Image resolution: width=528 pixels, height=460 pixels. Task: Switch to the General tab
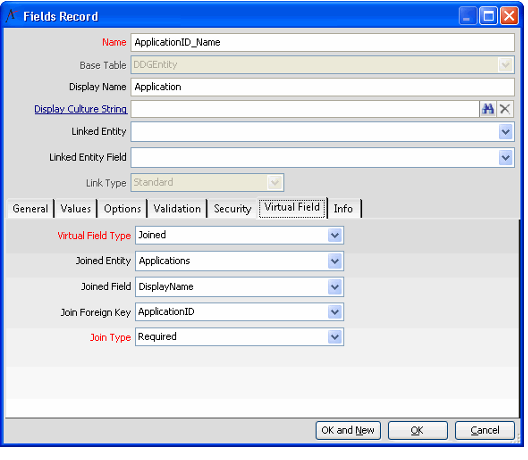pos(30,209)
